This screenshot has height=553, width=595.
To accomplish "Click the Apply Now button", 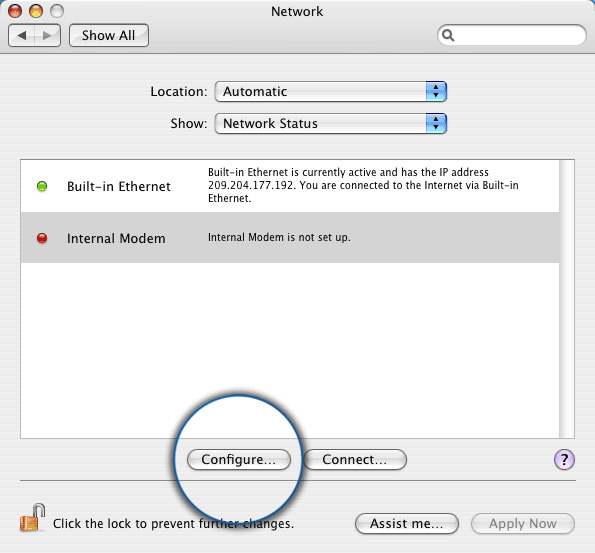I will (523, 524).
